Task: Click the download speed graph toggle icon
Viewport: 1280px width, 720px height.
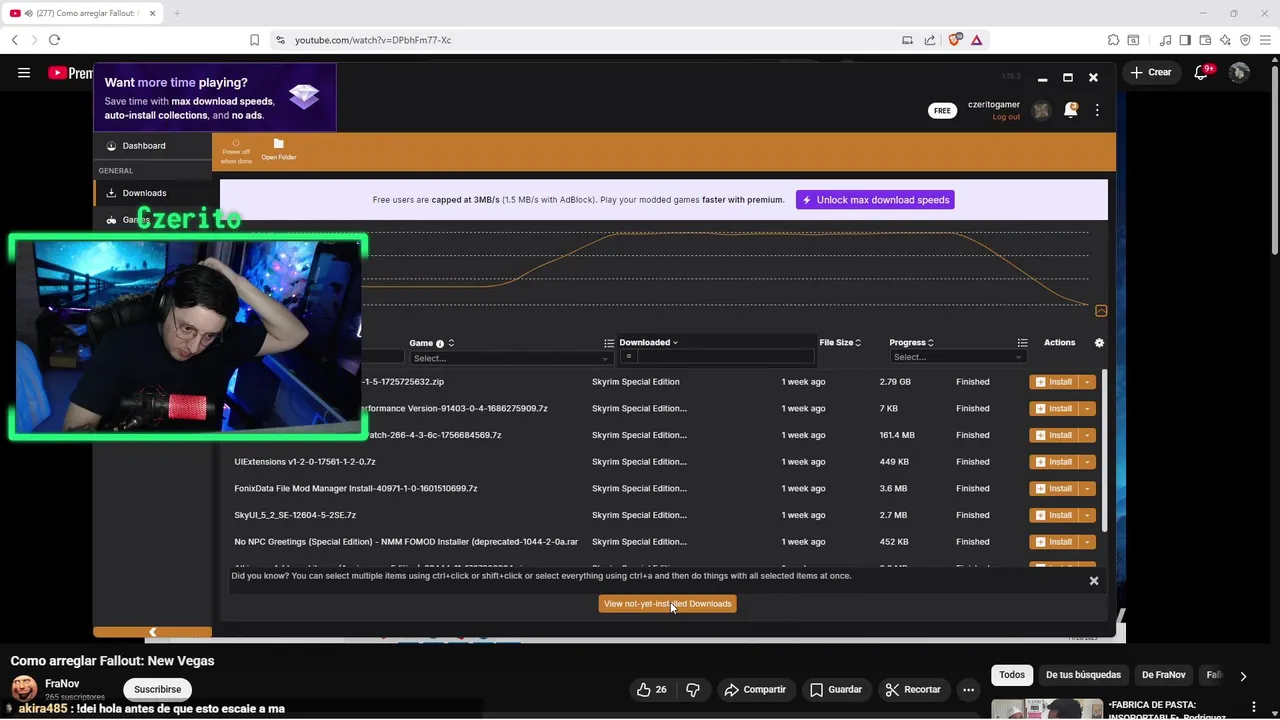Action: tap(1101, 311)
